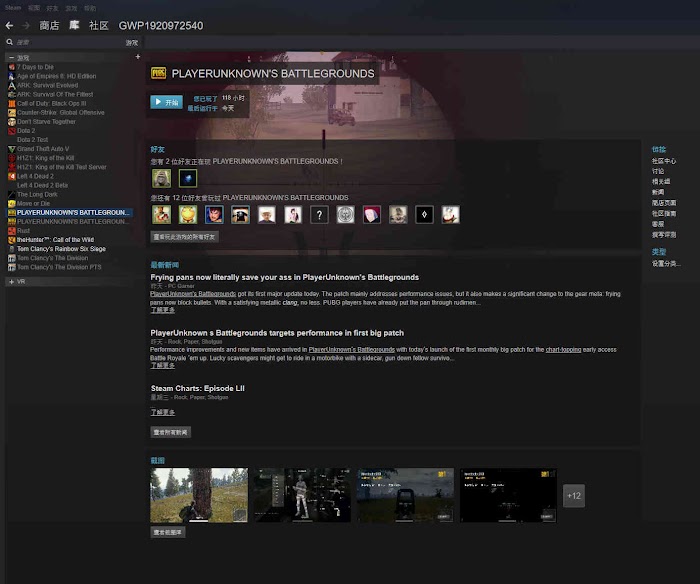700x584 pixels.
Task: Go back with the left arrow
Action: [9, 25]
